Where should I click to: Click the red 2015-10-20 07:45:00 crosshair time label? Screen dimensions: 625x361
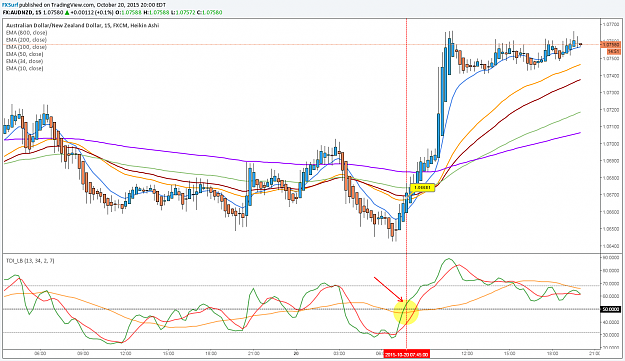pos(406,354)
